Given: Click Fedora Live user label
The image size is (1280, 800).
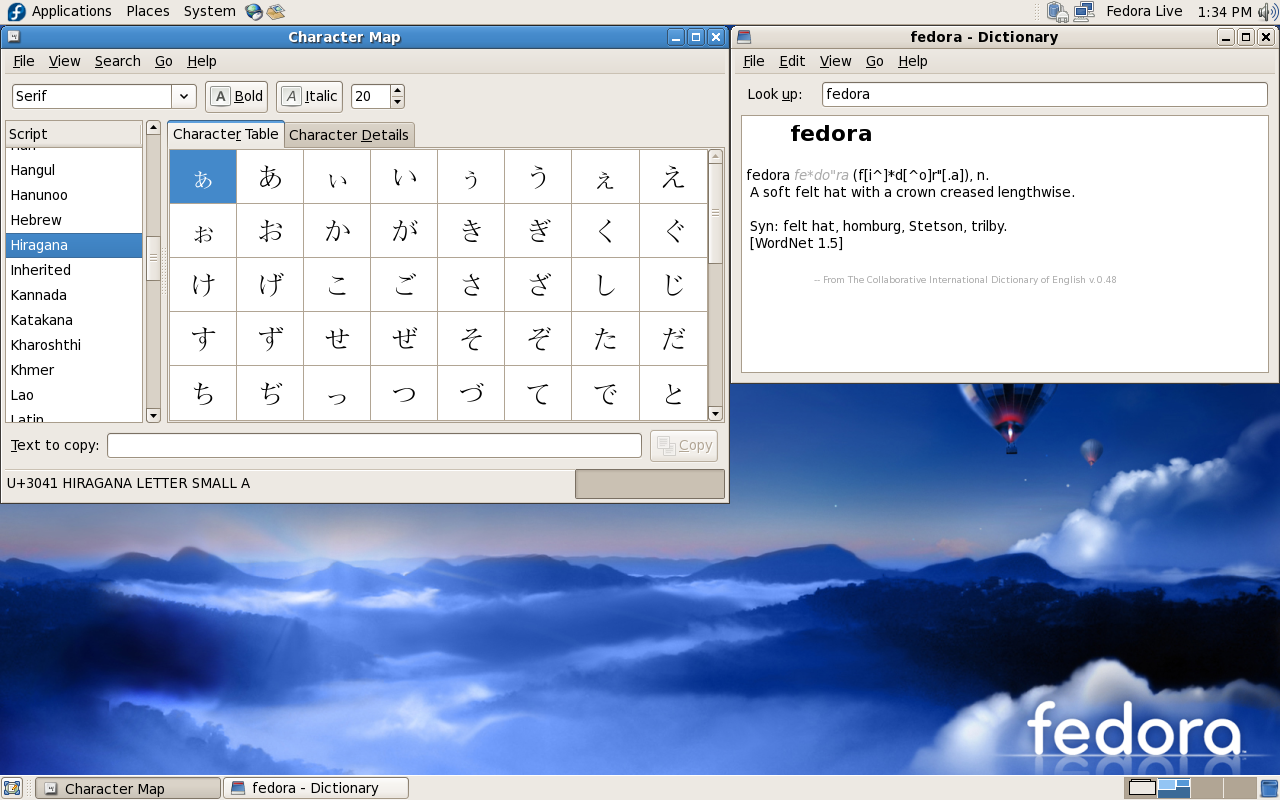Looking at the screenshot, I should click(x=1144, y=11).
